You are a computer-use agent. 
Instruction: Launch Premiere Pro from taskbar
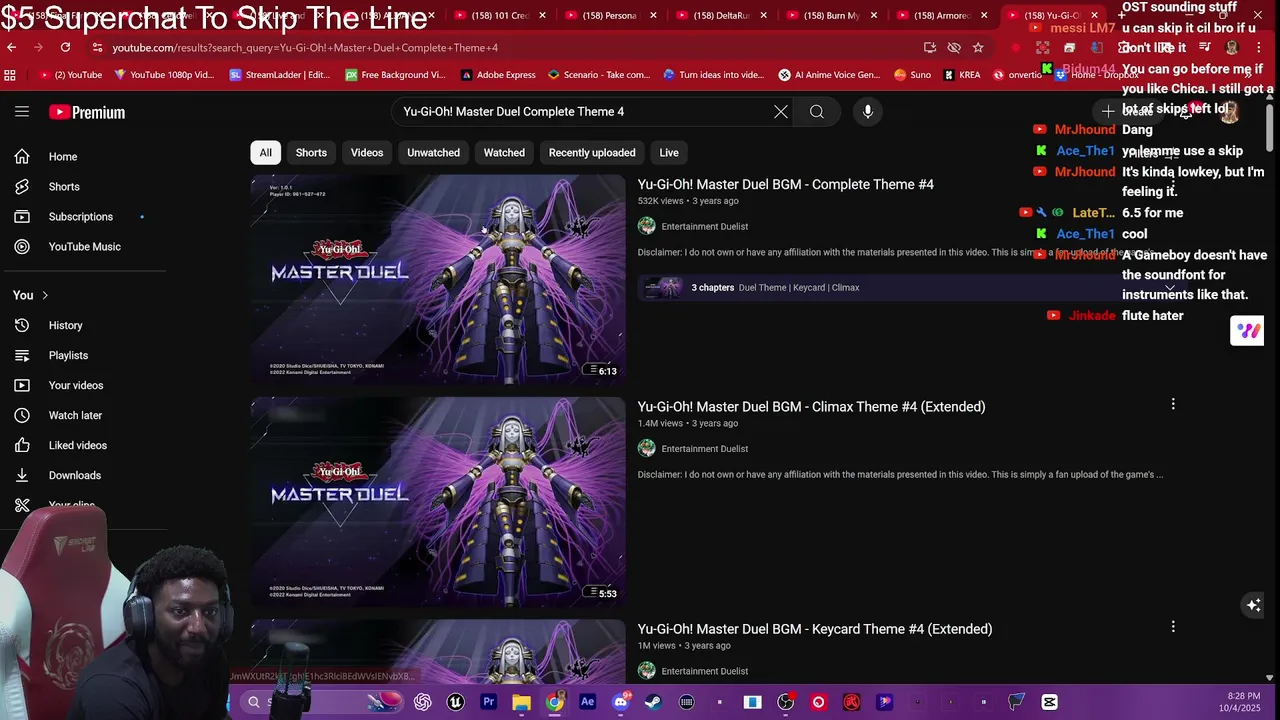tap(488, 702)
